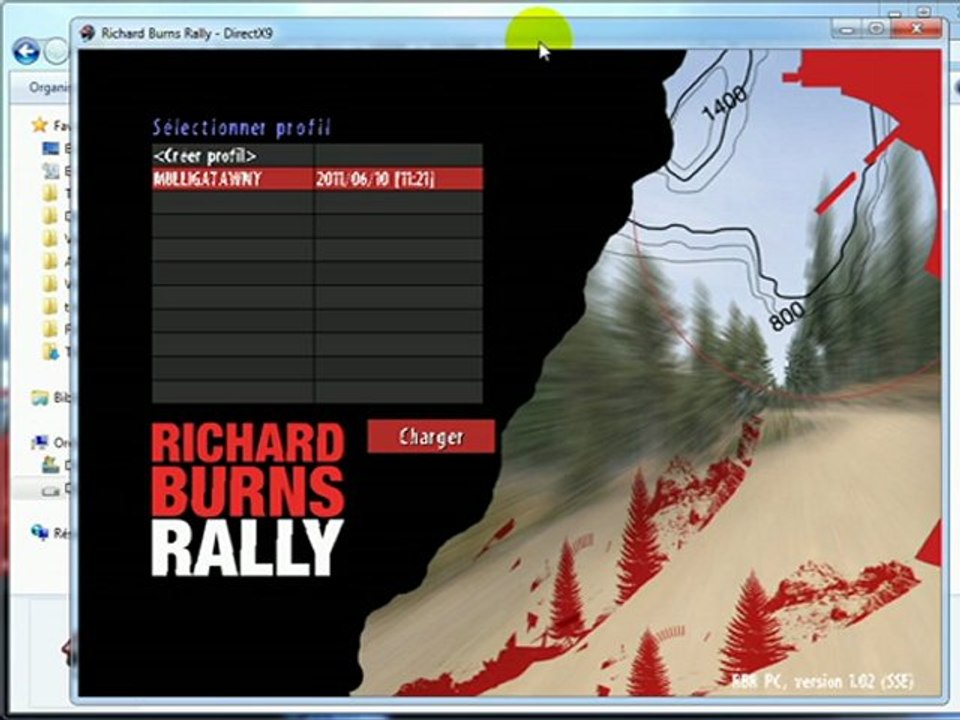This screenshot has height=720, width=960.
Task: Click the Favorites star icon in Explorer
Action: tap(40, 126)
